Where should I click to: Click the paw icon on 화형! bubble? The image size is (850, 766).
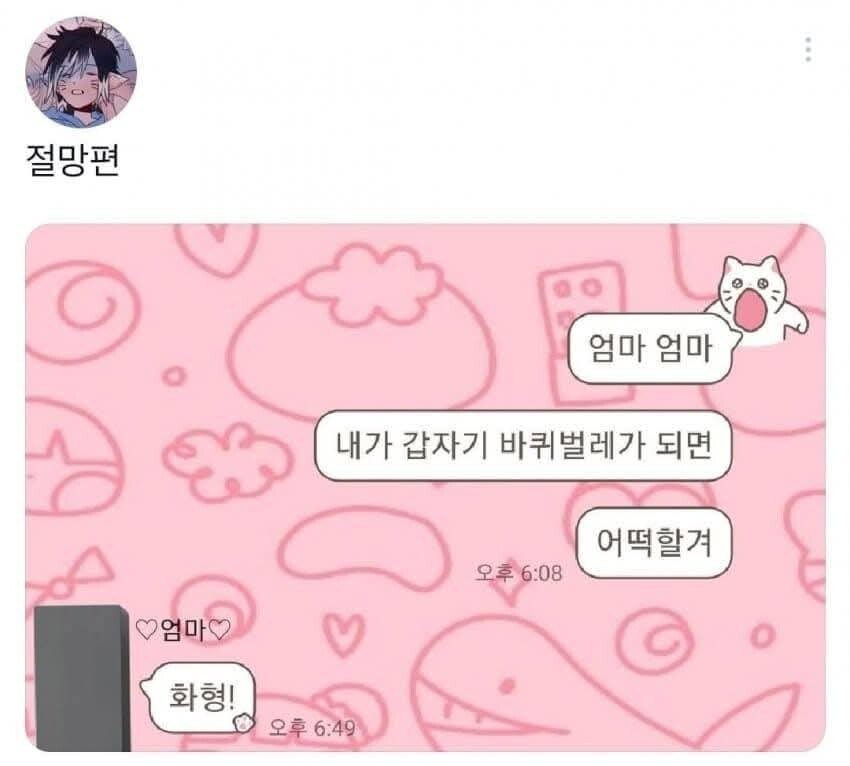(x=244, y=722)
